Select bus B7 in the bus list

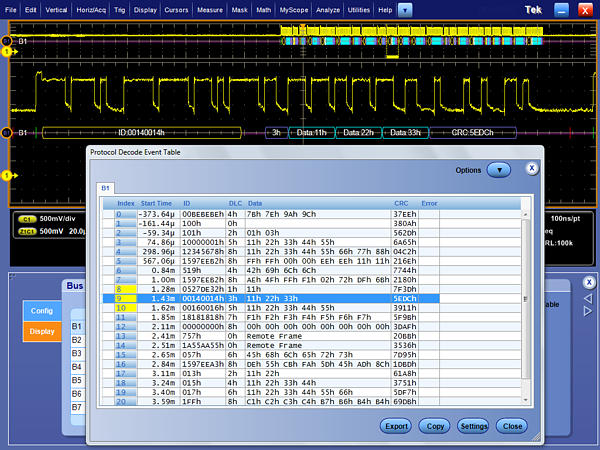pyautogui.click(x=76, y=408)
